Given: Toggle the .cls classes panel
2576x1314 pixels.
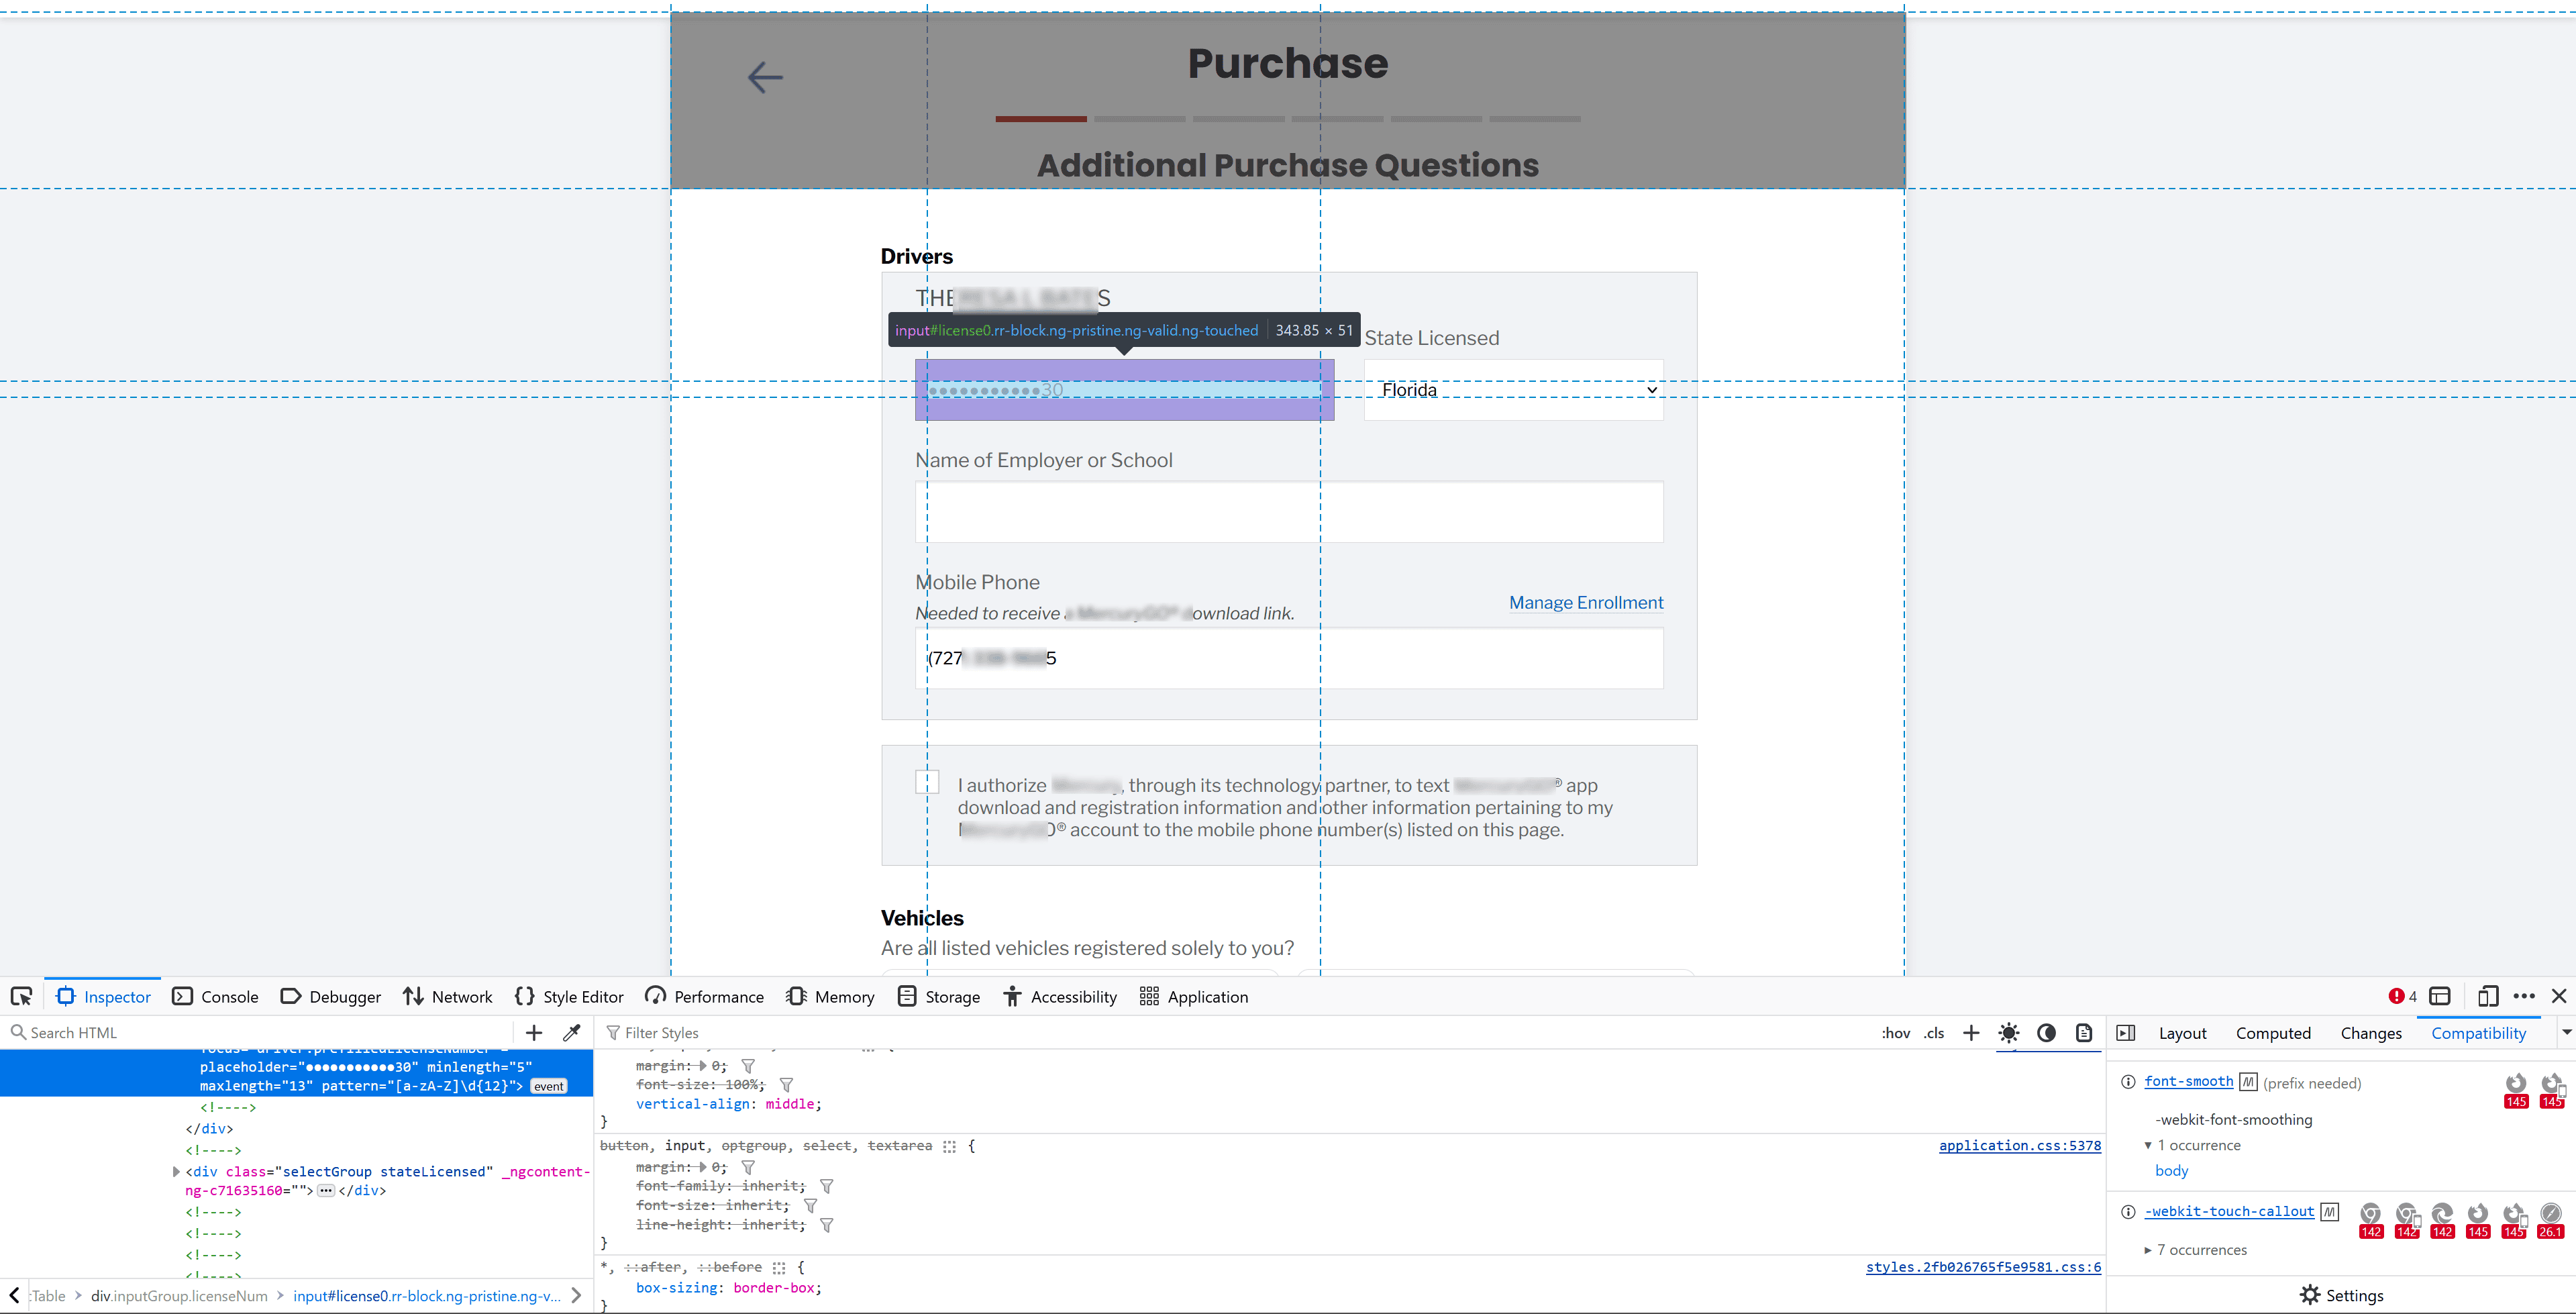Looking at the screenshot, I should coord(1934,1033).
